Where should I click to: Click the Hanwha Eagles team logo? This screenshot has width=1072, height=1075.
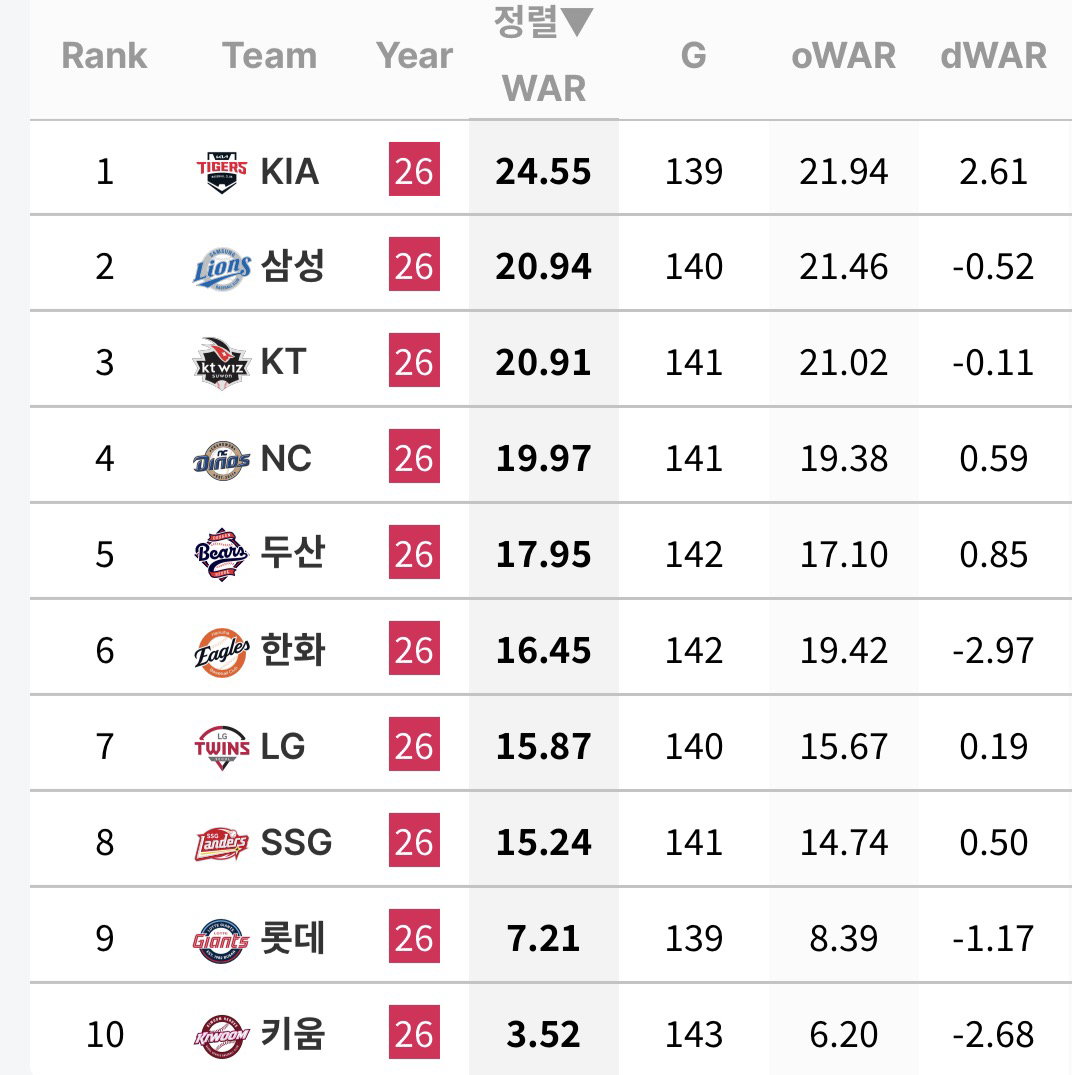point(221,651)
